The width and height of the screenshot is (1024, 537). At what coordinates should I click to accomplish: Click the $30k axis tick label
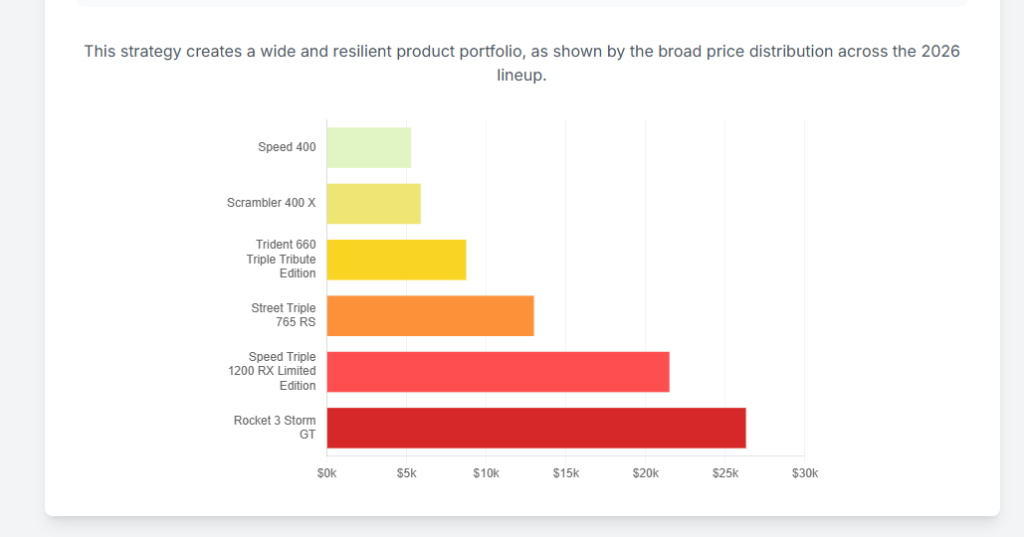tap(804, 473)
